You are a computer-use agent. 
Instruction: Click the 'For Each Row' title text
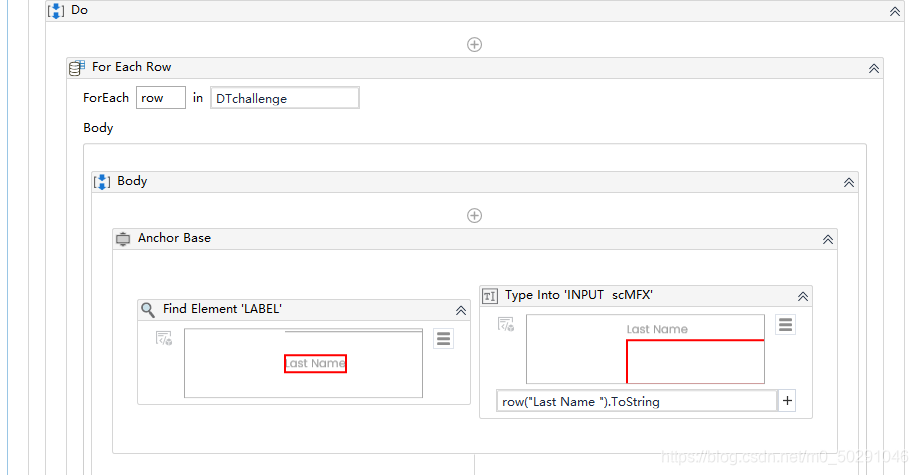point(132,67)
